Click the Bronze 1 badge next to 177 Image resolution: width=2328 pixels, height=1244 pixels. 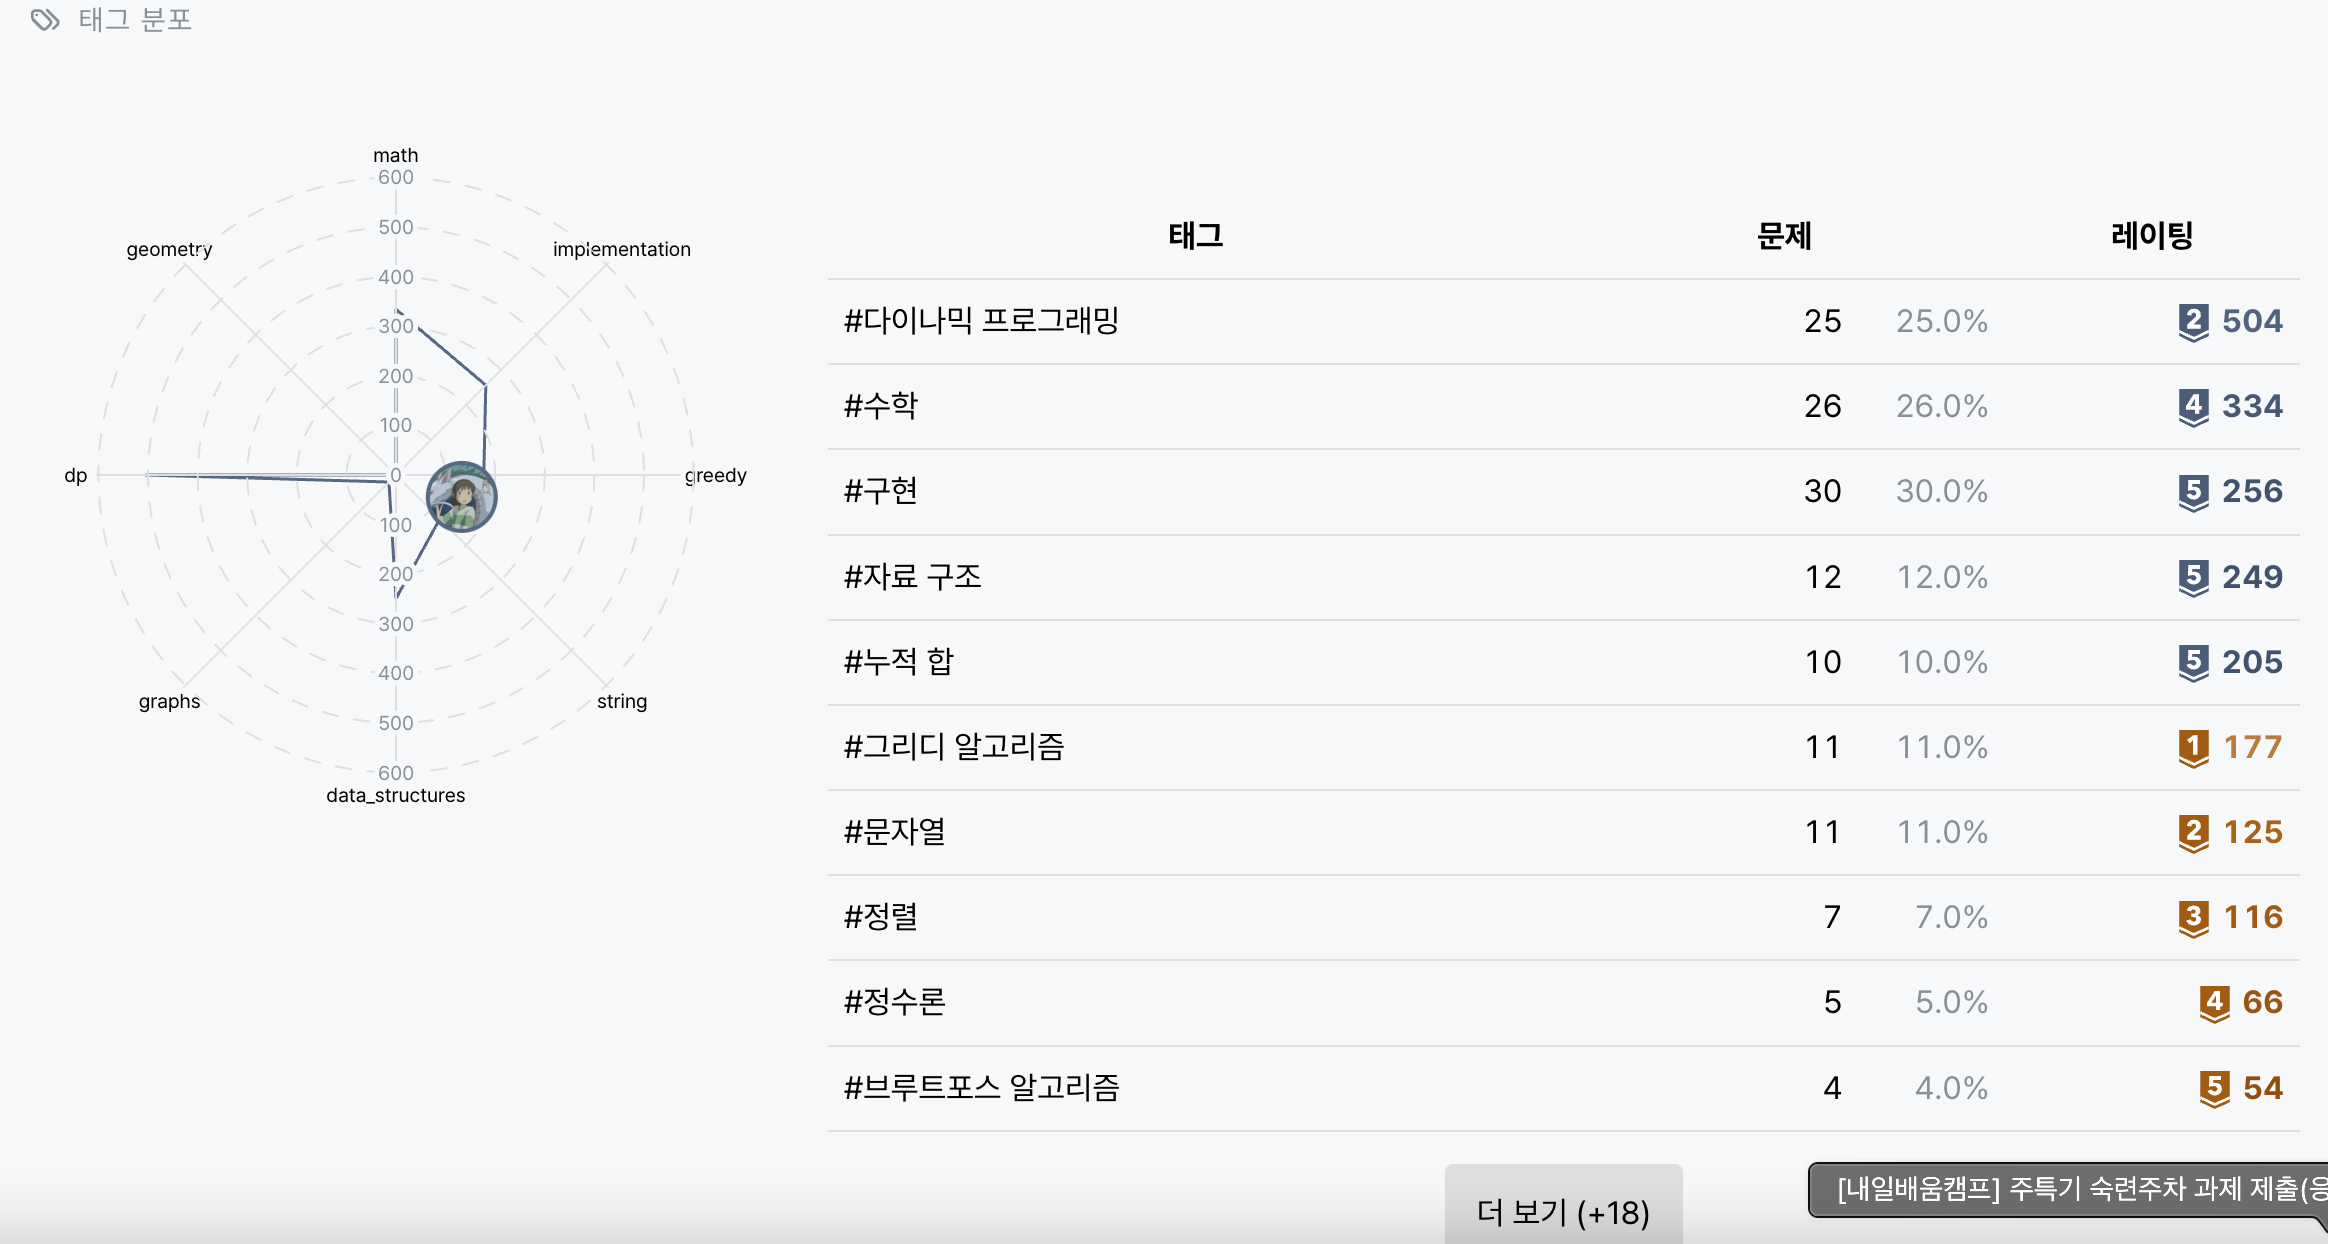(2193, 748)
